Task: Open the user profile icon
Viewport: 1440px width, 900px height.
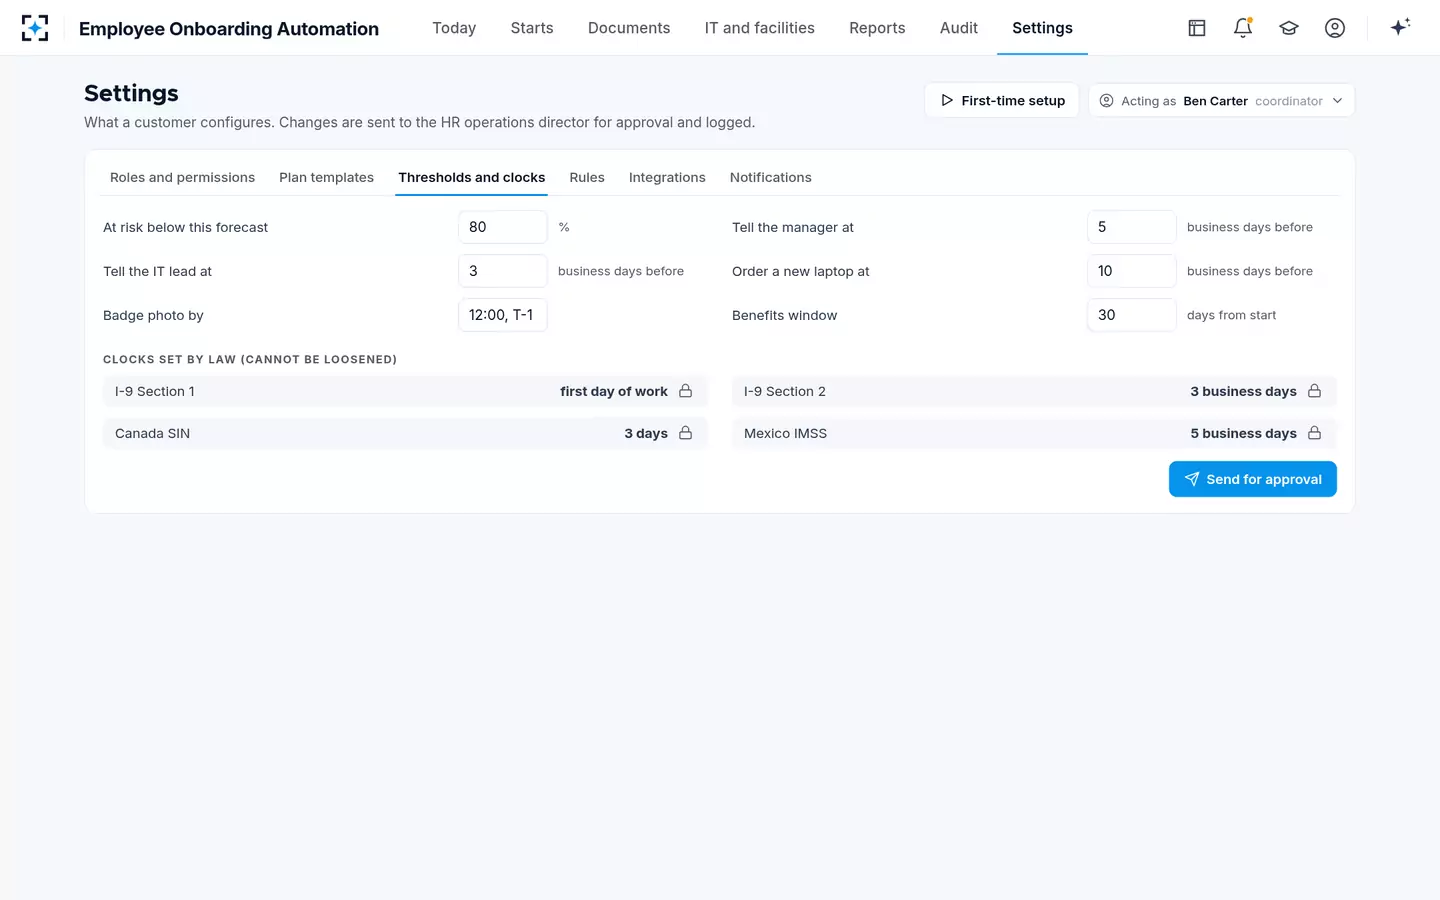Action: click(x=1335, y=28)
